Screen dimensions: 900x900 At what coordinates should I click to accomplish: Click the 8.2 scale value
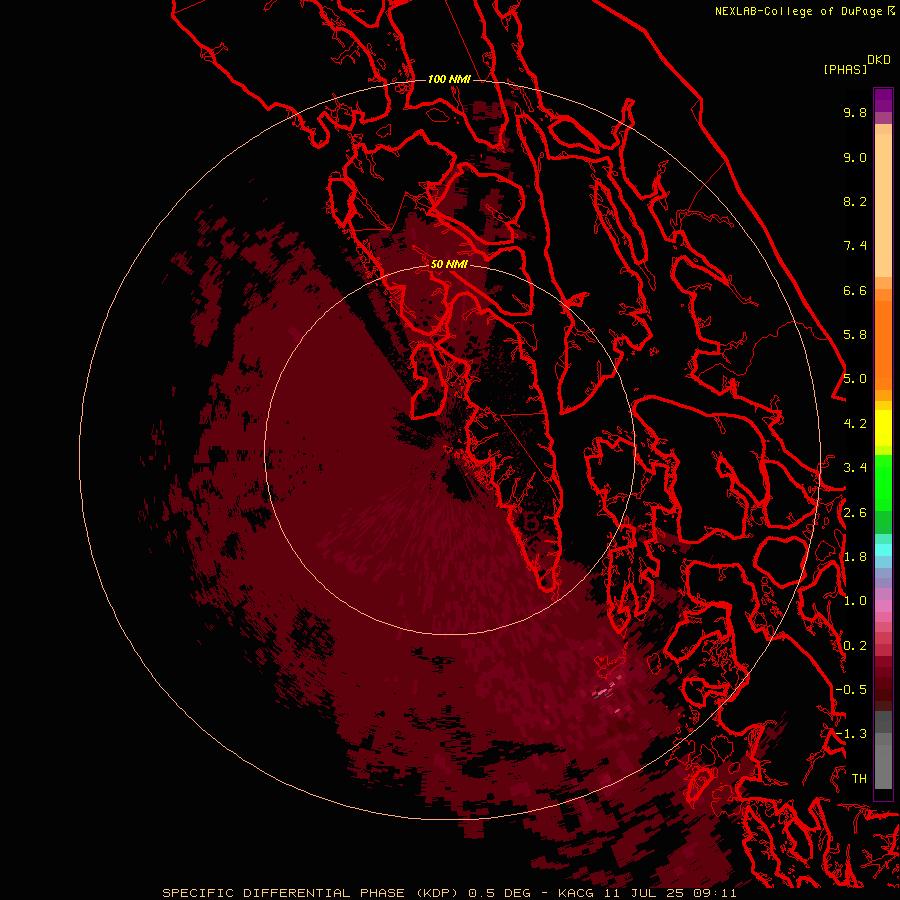click(855, 201)
